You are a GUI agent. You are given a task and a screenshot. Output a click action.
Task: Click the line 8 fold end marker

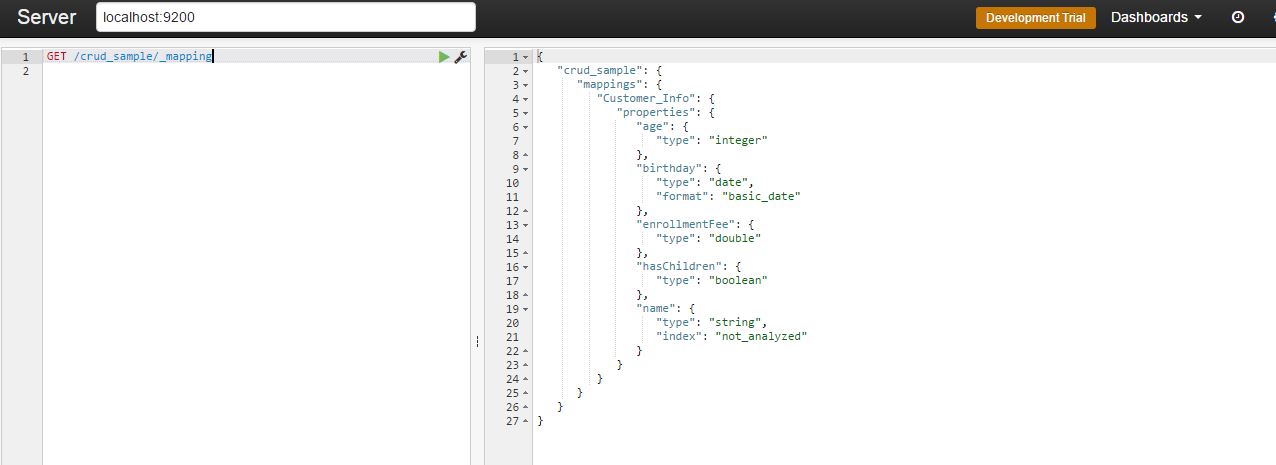click(526, 155)
